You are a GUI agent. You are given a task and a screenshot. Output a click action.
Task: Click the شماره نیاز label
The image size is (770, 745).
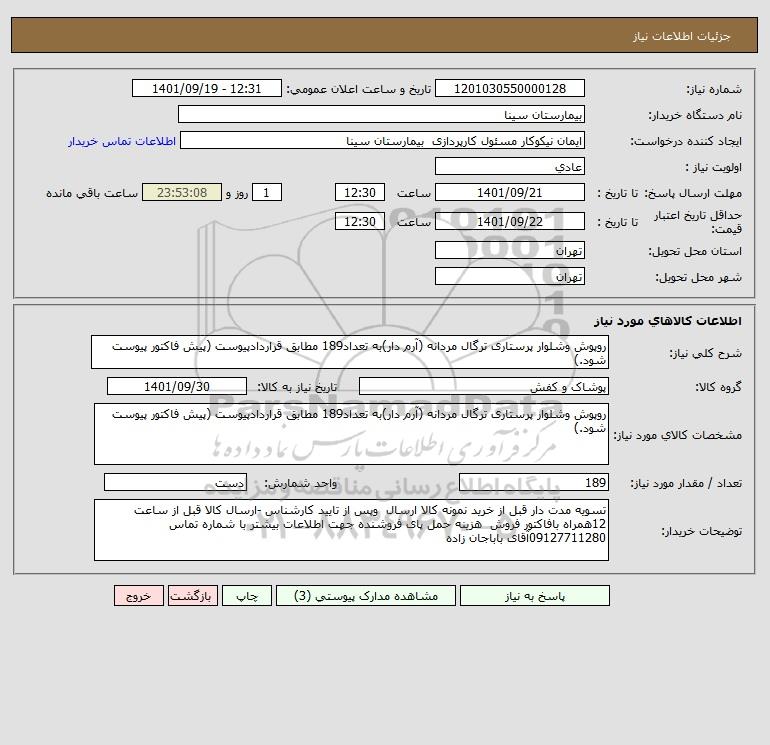[x=714, y=89]
